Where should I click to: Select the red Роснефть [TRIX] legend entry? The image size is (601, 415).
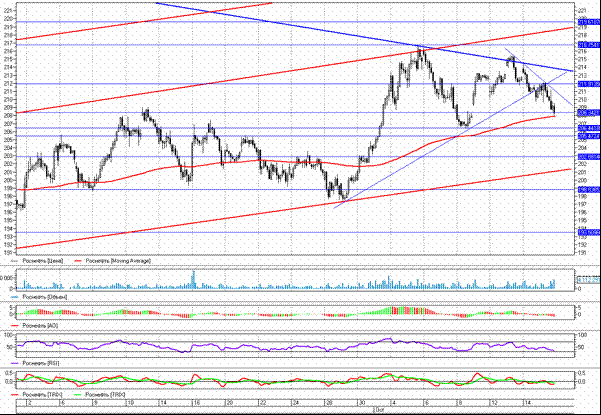(46, 395)
